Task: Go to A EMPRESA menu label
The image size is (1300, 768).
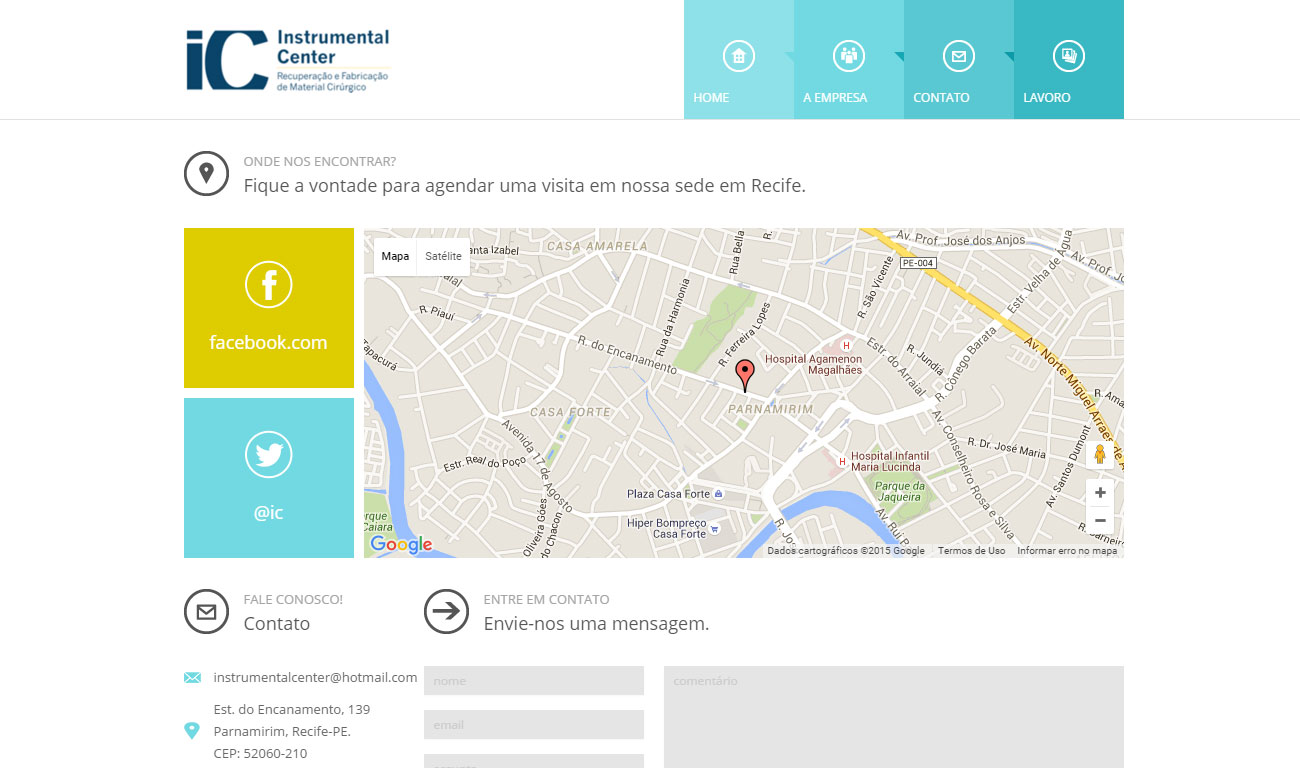Action: (835, 98)
